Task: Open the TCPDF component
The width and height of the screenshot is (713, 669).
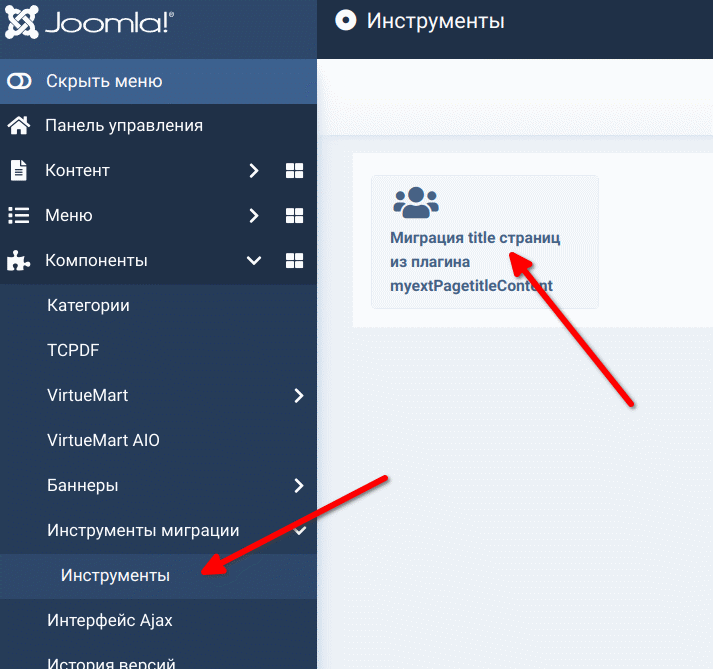Action: pos(73,350)
